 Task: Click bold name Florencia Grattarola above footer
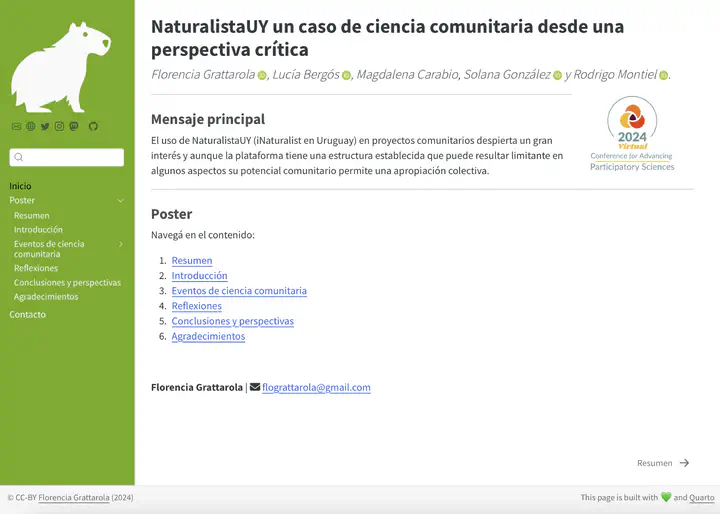point(197,387)
